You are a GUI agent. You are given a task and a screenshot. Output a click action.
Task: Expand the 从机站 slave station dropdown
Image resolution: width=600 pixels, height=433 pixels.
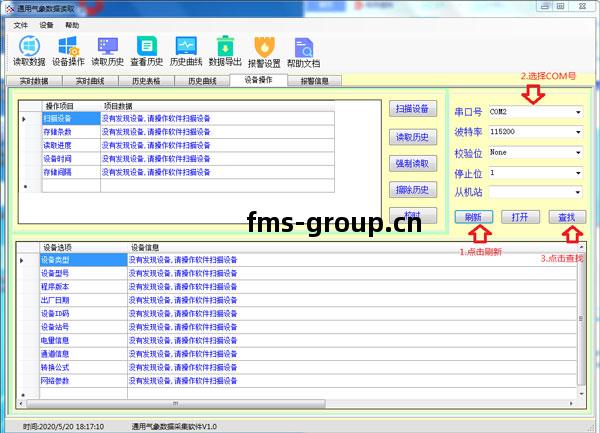578,192
